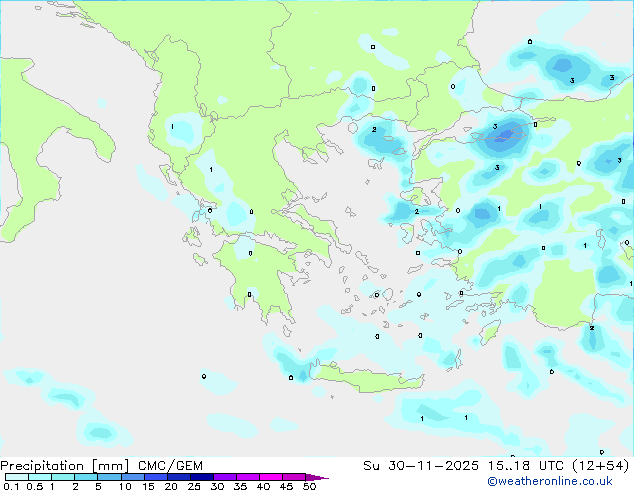Screen dimensions: 634x490
Task: Select the 25–30 mm dark blue swatch
Action: tap(202, 477)
